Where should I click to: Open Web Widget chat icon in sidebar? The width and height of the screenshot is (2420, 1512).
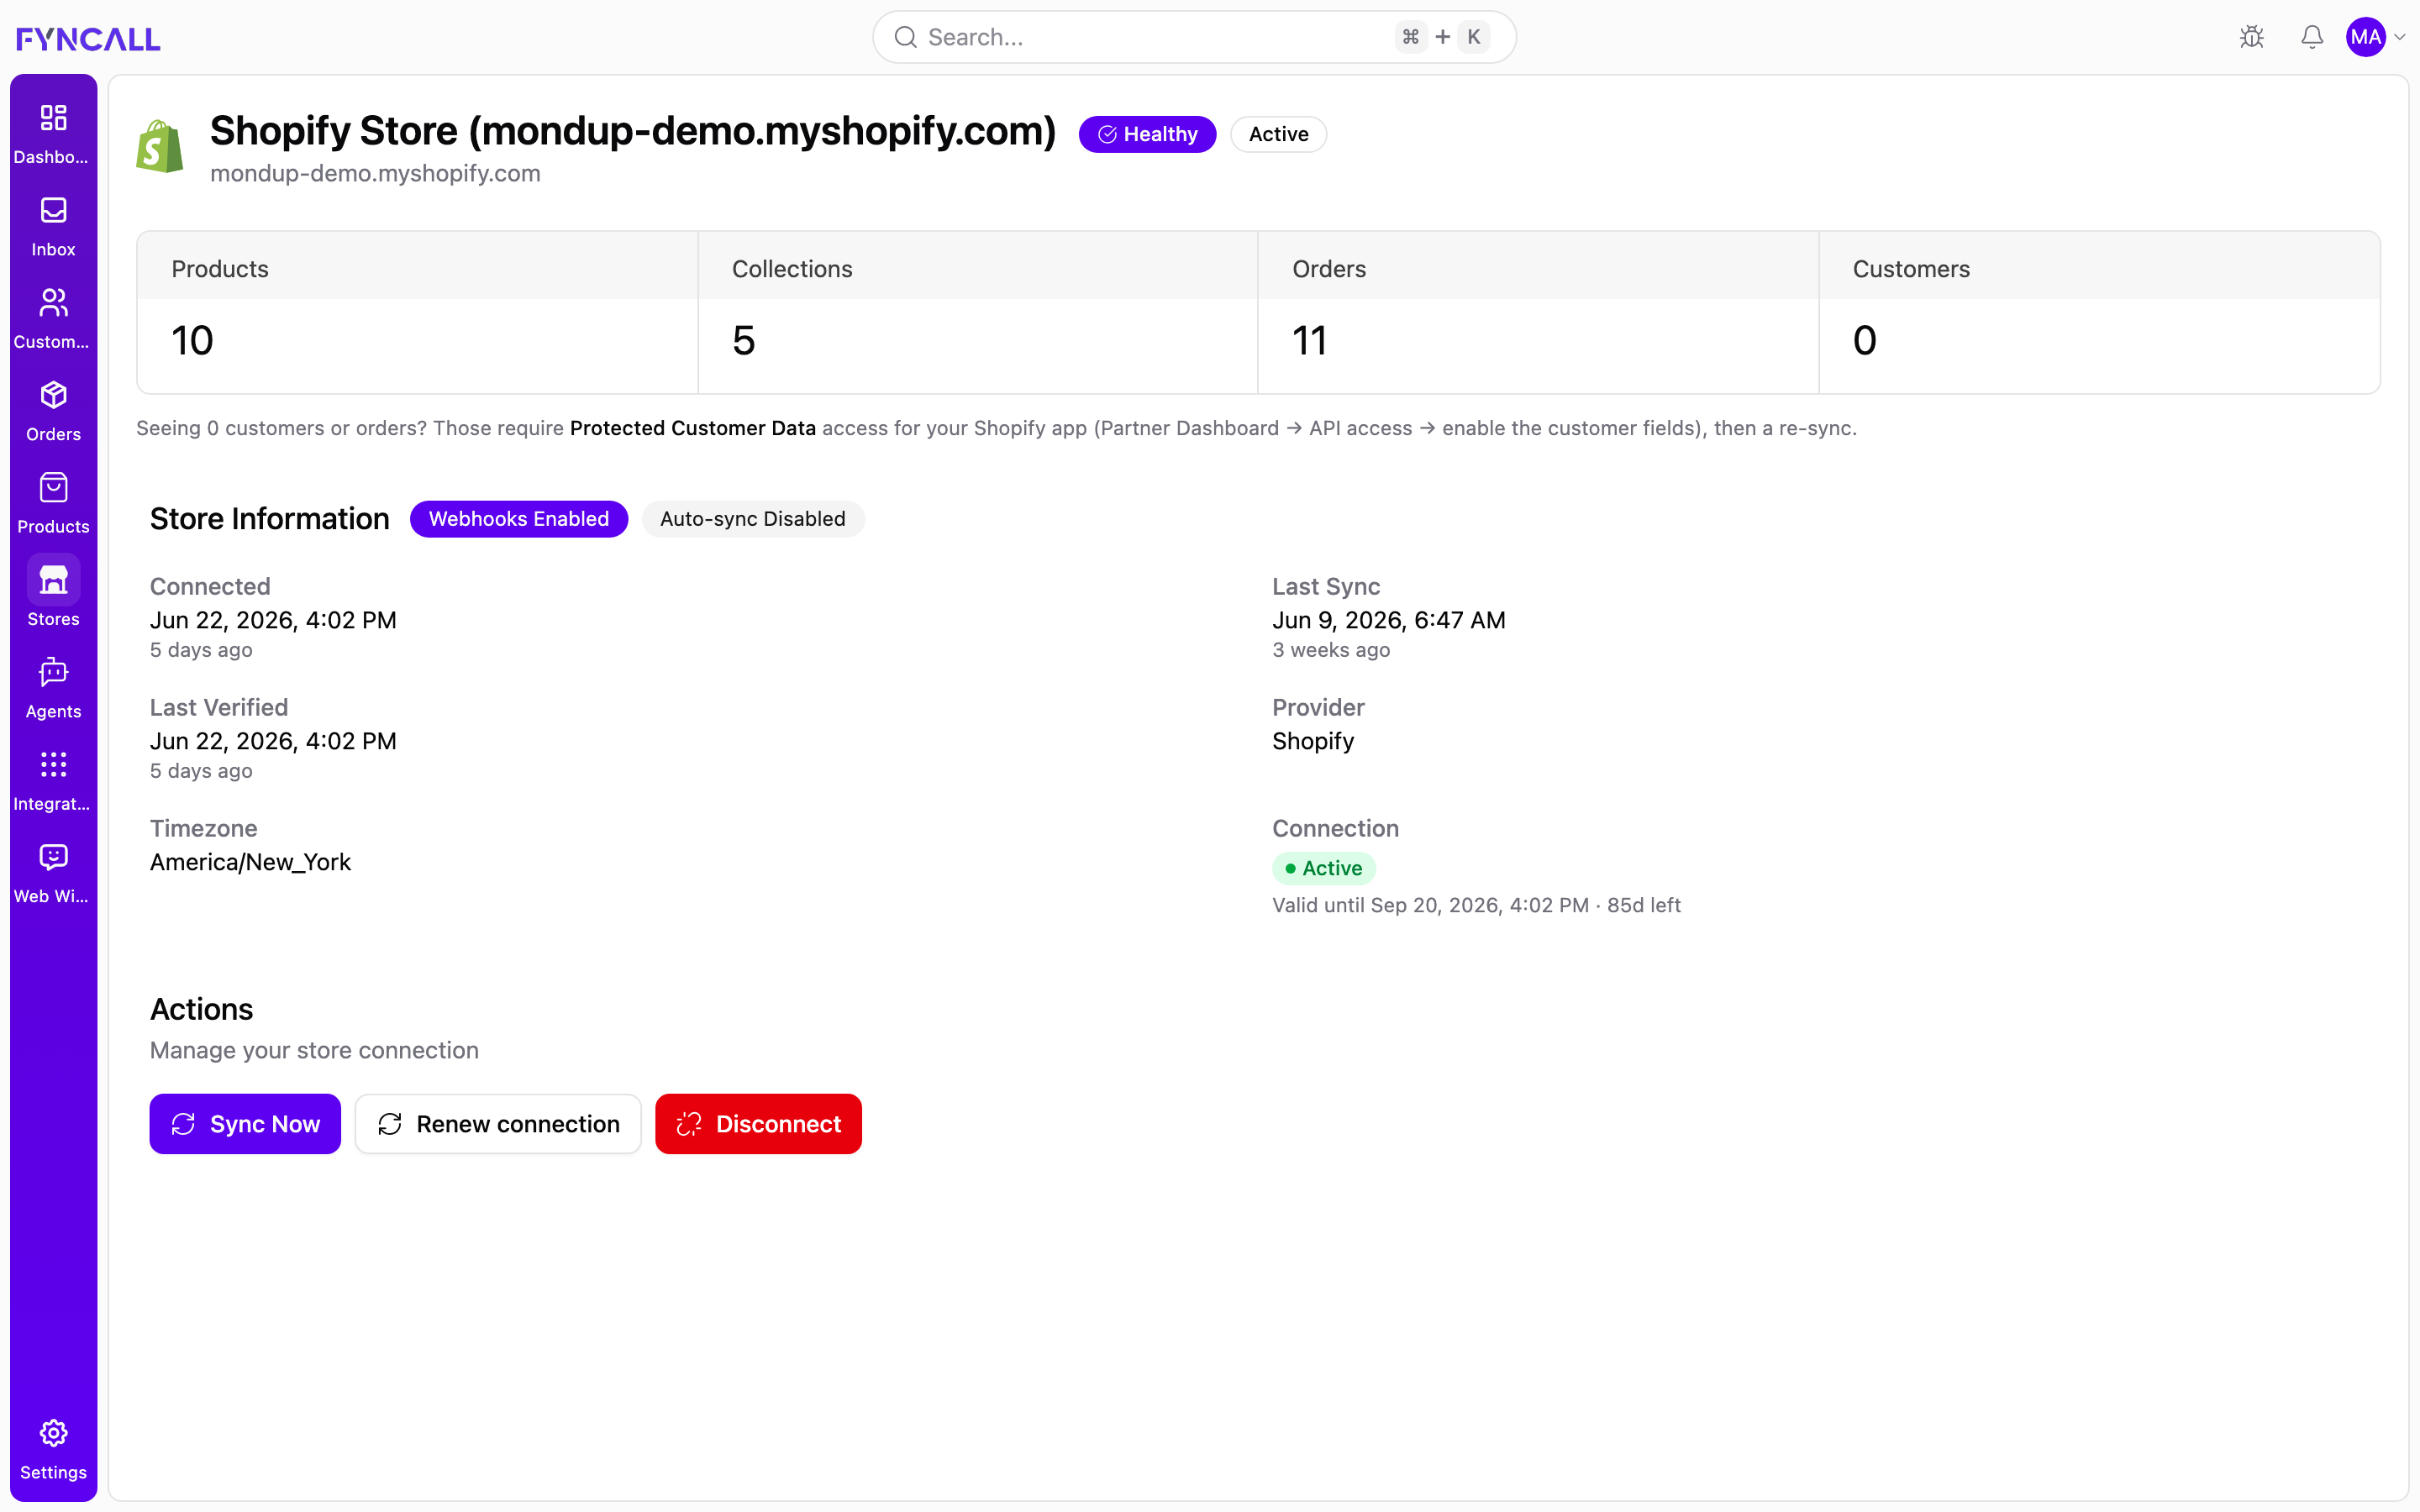[53, 857]
